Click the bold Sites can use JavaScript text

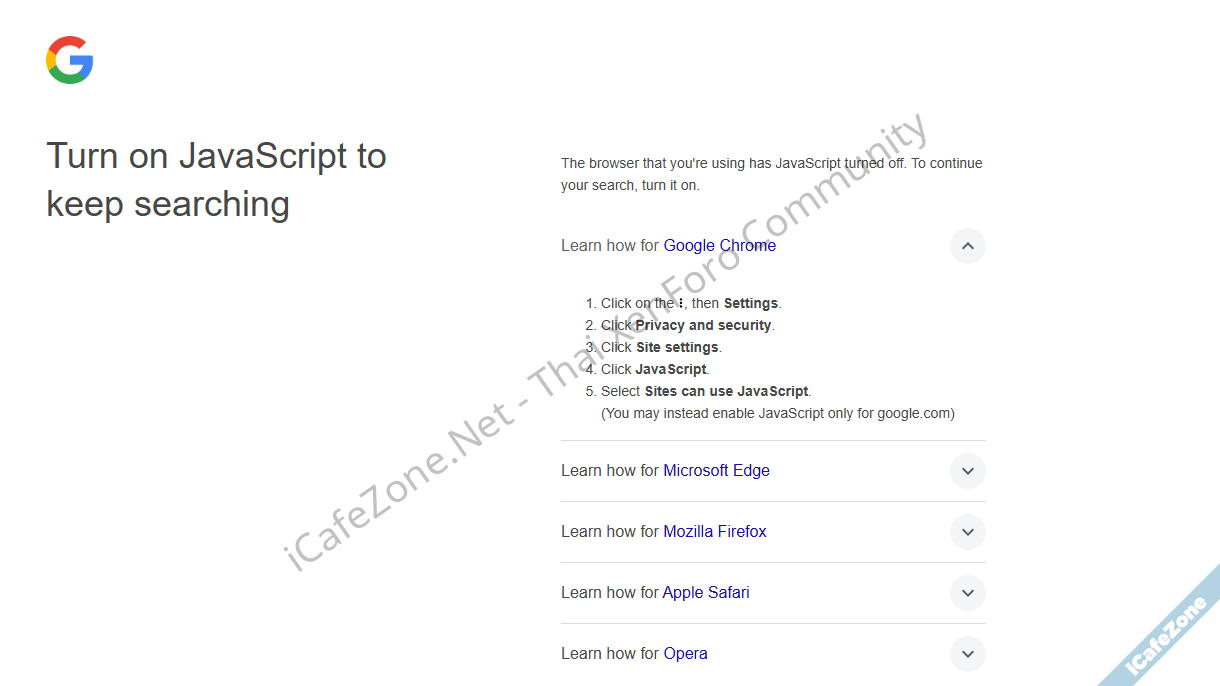click(x=727, y=391)
